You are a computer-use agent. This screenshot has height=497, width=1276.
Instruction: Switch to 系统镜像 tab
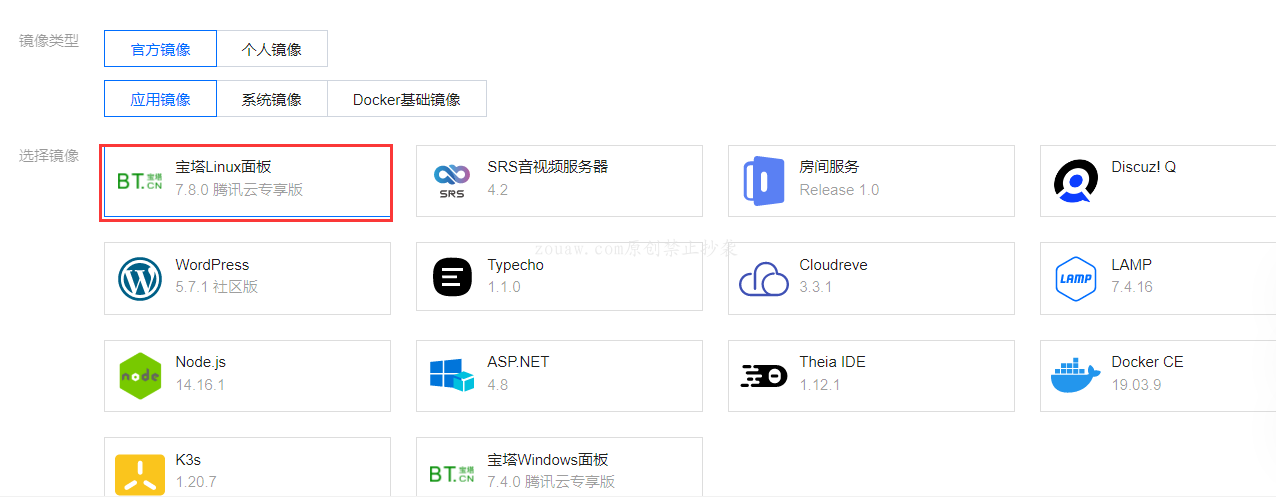[x=272, y=99]
